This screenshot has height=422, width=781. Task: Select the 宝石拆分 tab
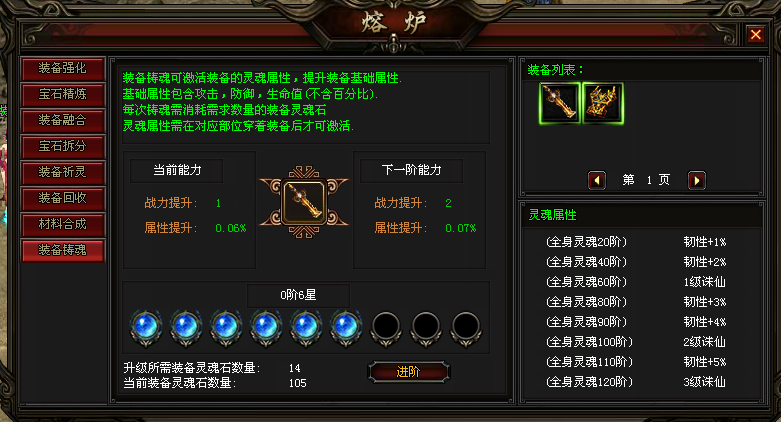63,146
